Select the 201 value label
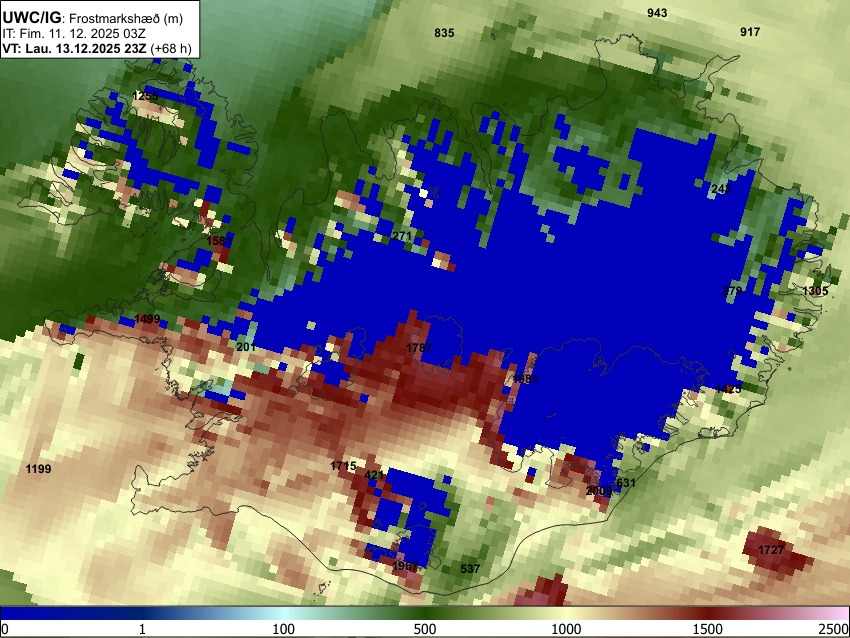Viewport: 850px width, 638px height. pos(246,347)
